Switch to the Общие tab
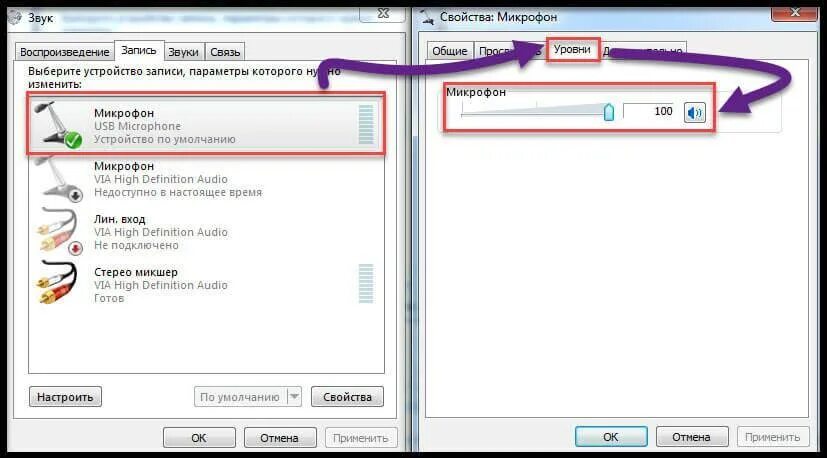This screenshot has width=827, height=458. click(x=449, y=51)
